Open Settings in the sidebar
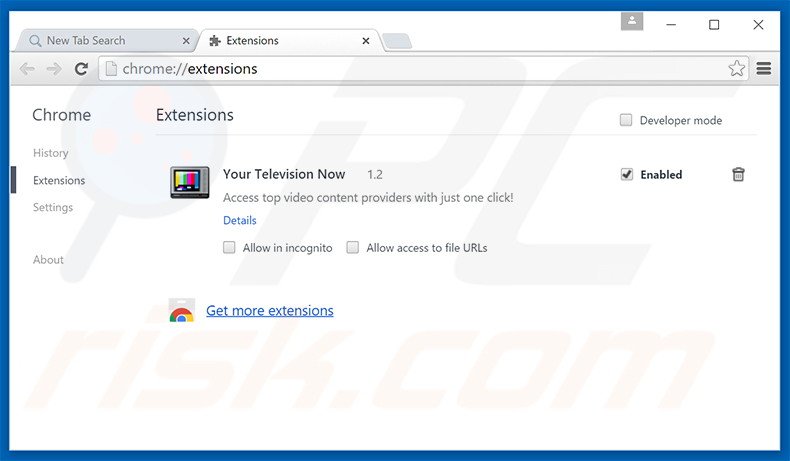Viewport: 790px width, 461px height. click(53, 207)
